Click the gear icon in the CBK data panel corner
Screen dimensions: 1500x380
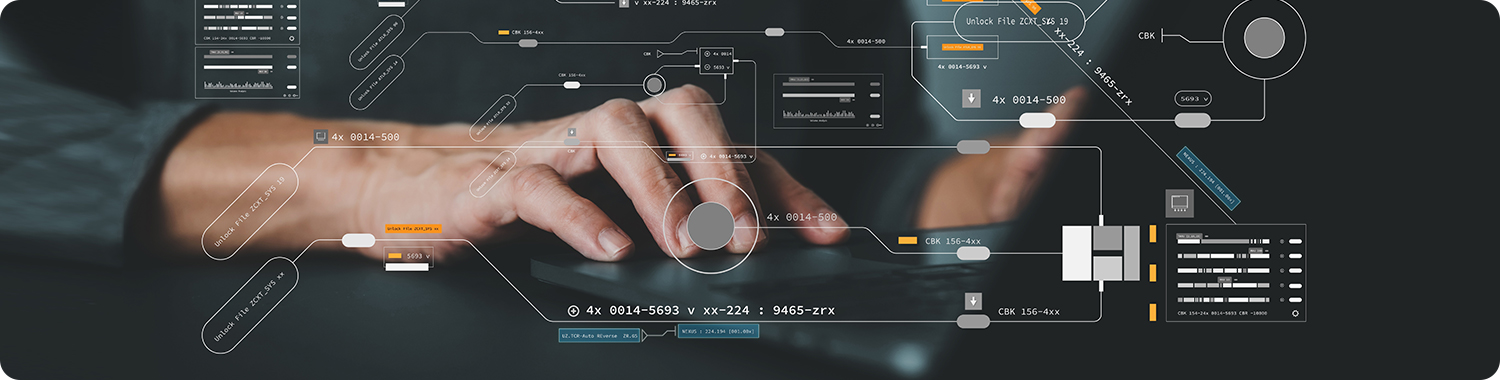click(1295, 313)
